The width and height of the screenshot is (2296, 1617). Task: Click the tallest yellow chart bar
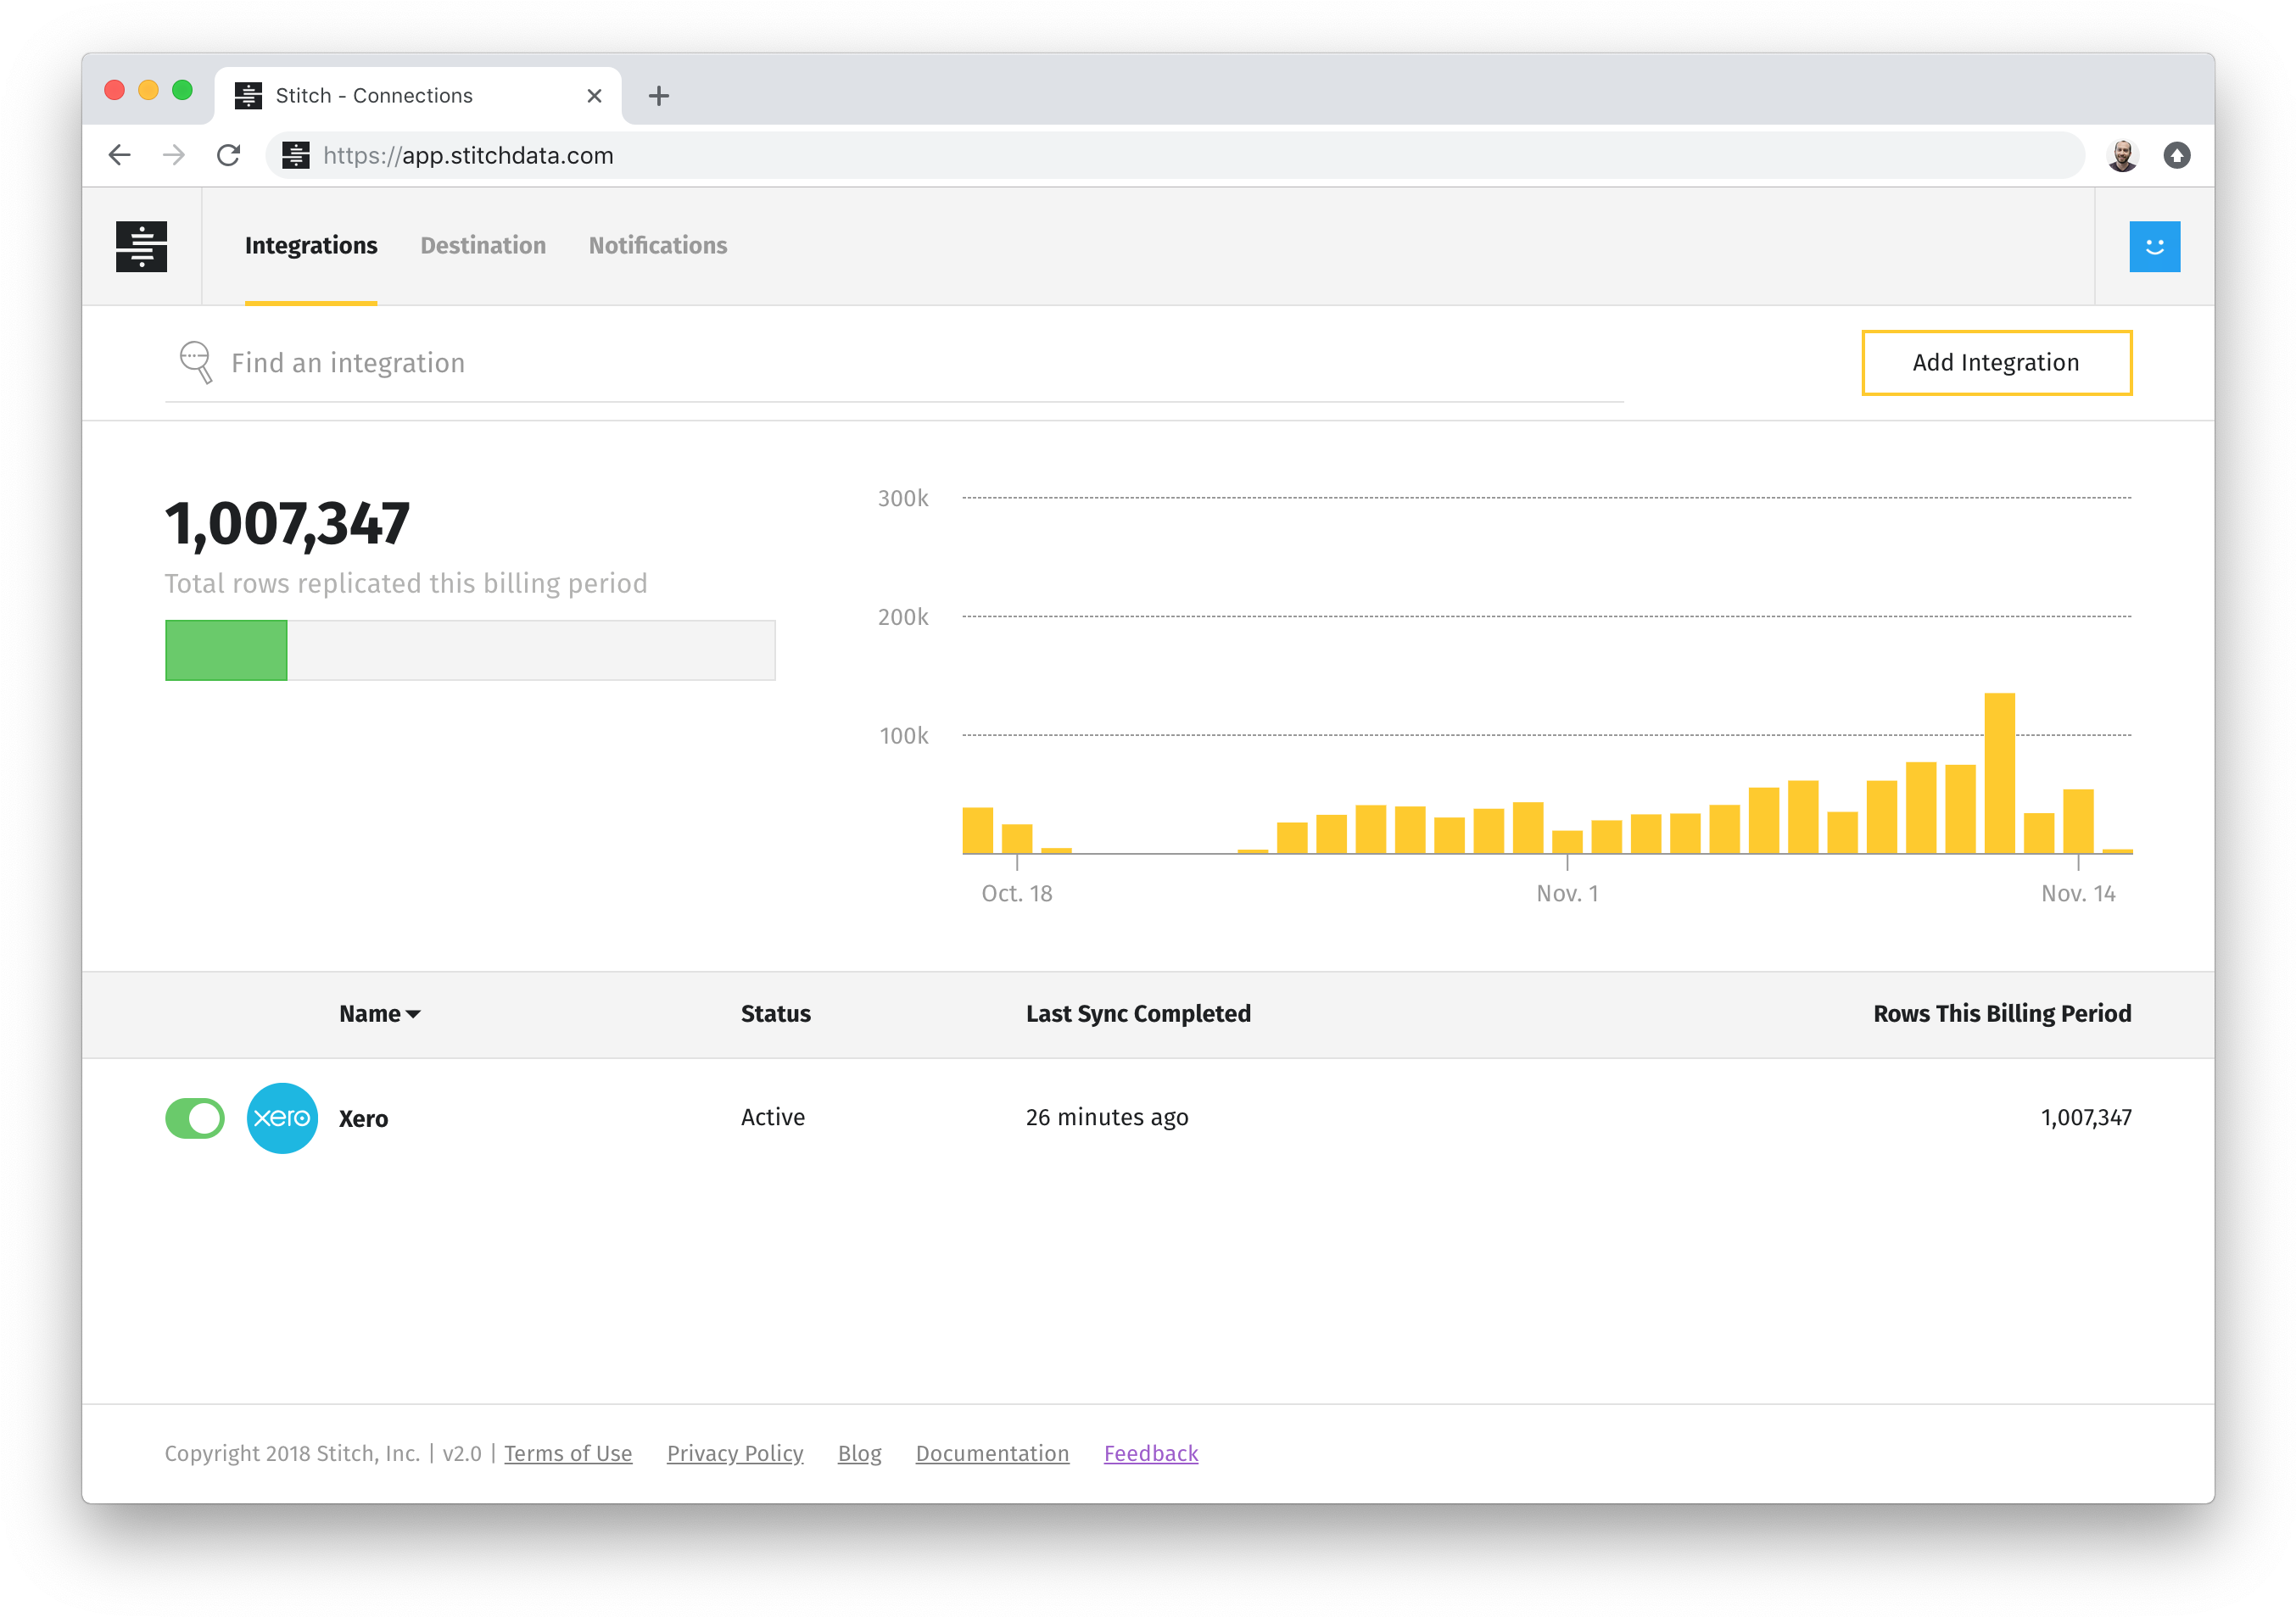[x=1998, y=773]
